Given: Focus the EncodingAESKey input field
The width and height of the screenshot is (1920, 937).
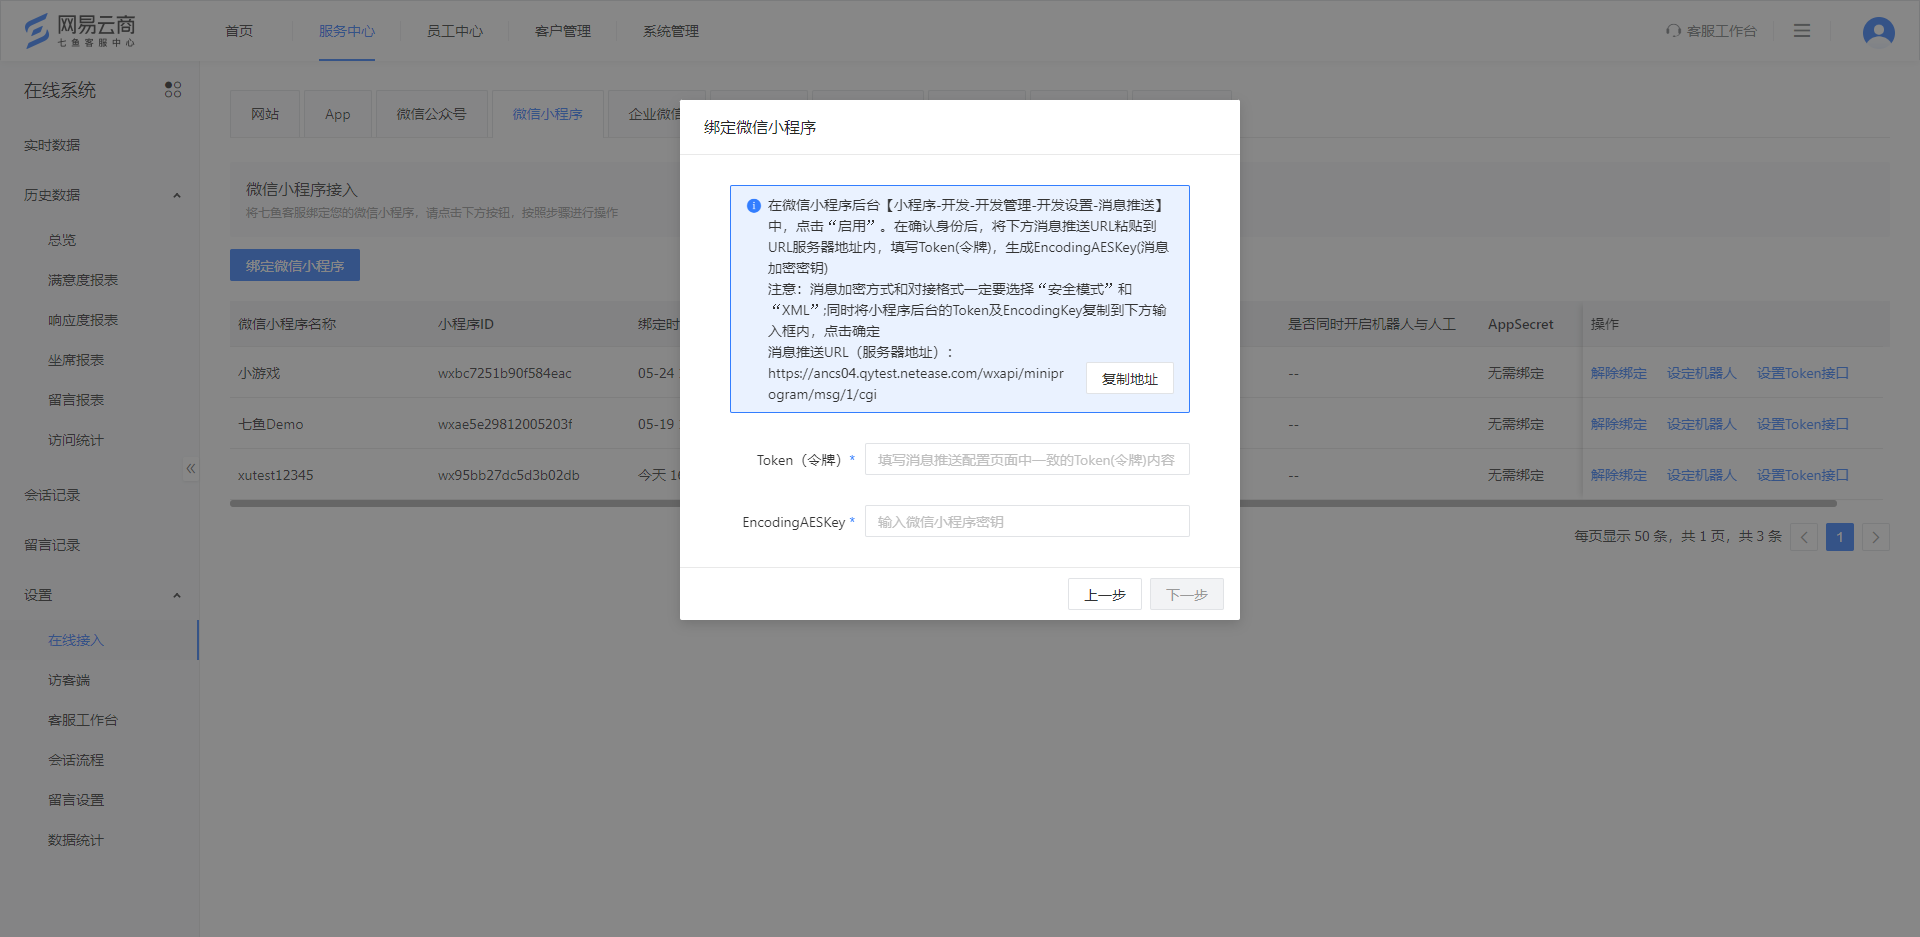Looking at the screenshot, I should 1027,522.
